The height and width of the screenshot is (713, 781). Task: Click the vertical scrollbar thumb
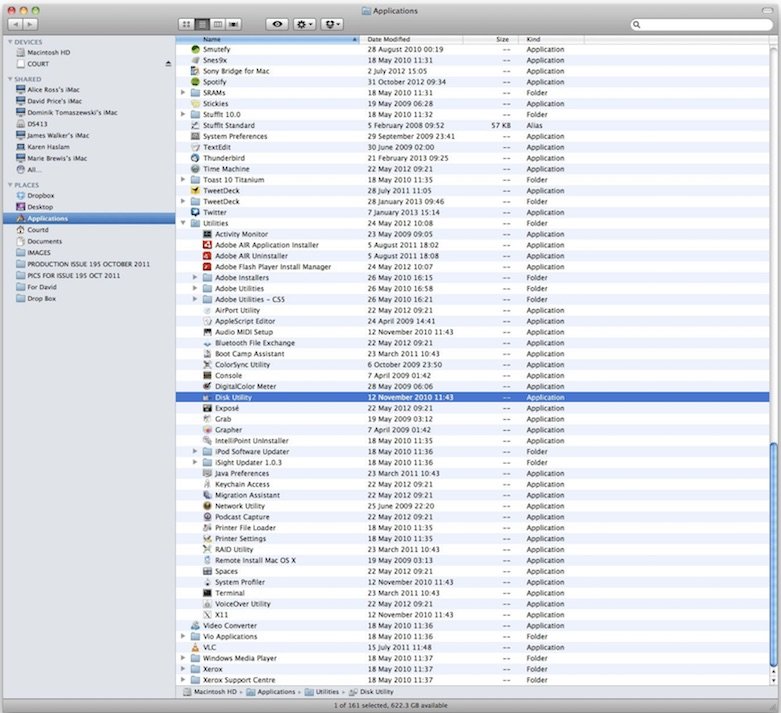(773, 554)
